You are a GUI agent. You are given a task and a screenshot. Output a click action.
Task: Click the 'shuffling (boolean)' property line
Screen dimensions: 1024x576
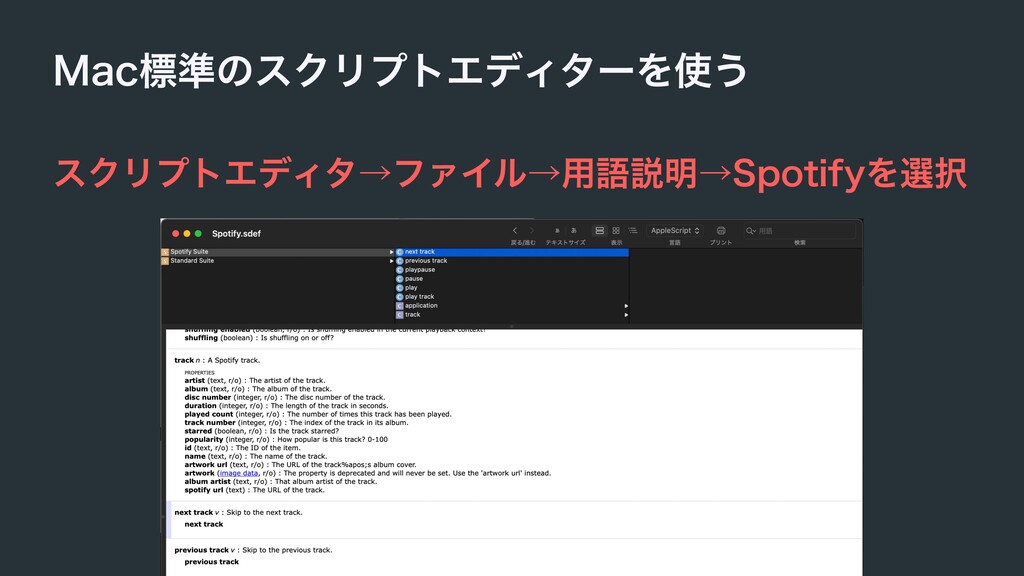click(259, 338)
